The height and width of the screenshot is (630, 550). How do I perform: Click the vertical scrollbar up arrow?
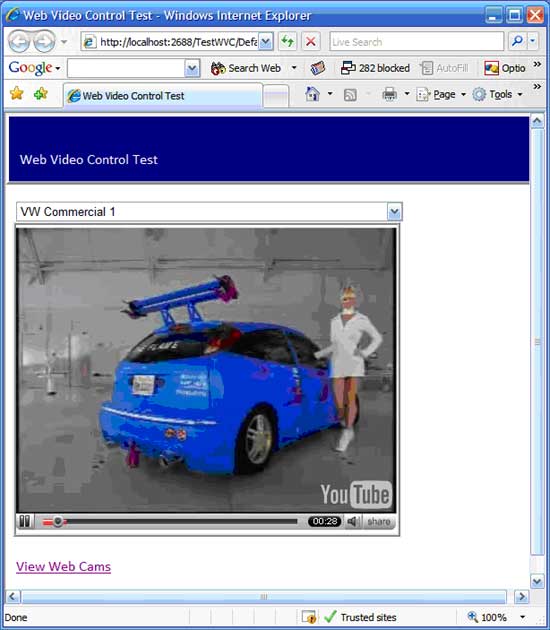tap(537, 121)
